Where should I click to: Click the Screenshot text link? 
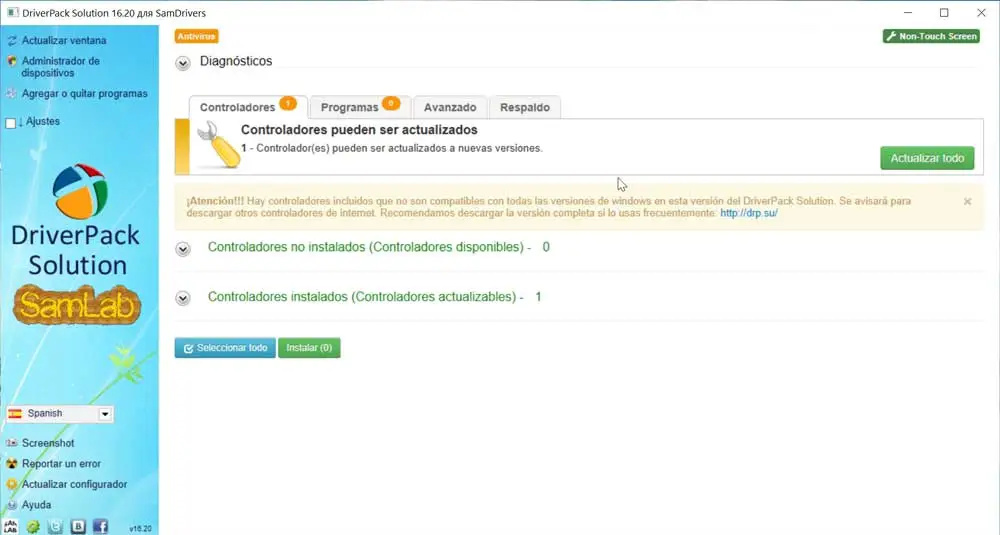(x=48, y=443)
